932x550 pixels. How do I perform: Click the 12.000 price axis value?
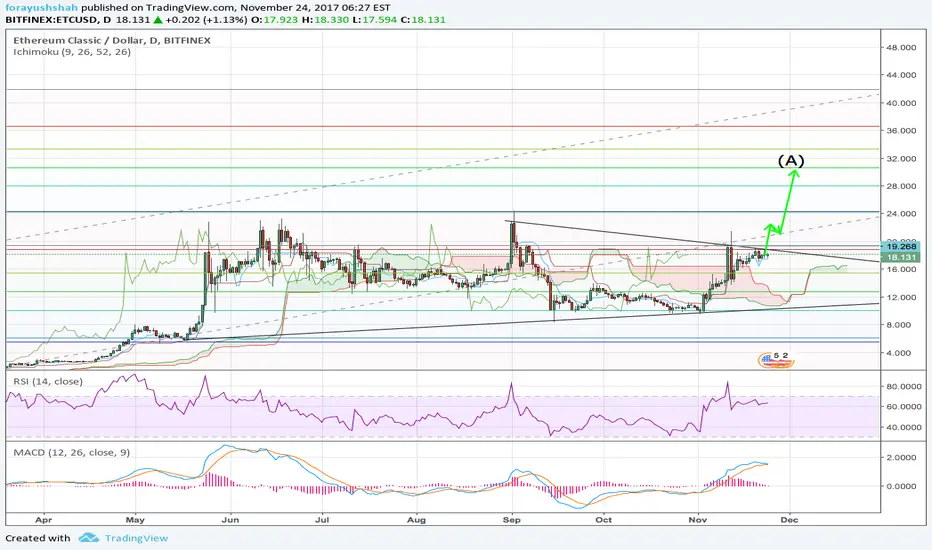coord(901,297)
